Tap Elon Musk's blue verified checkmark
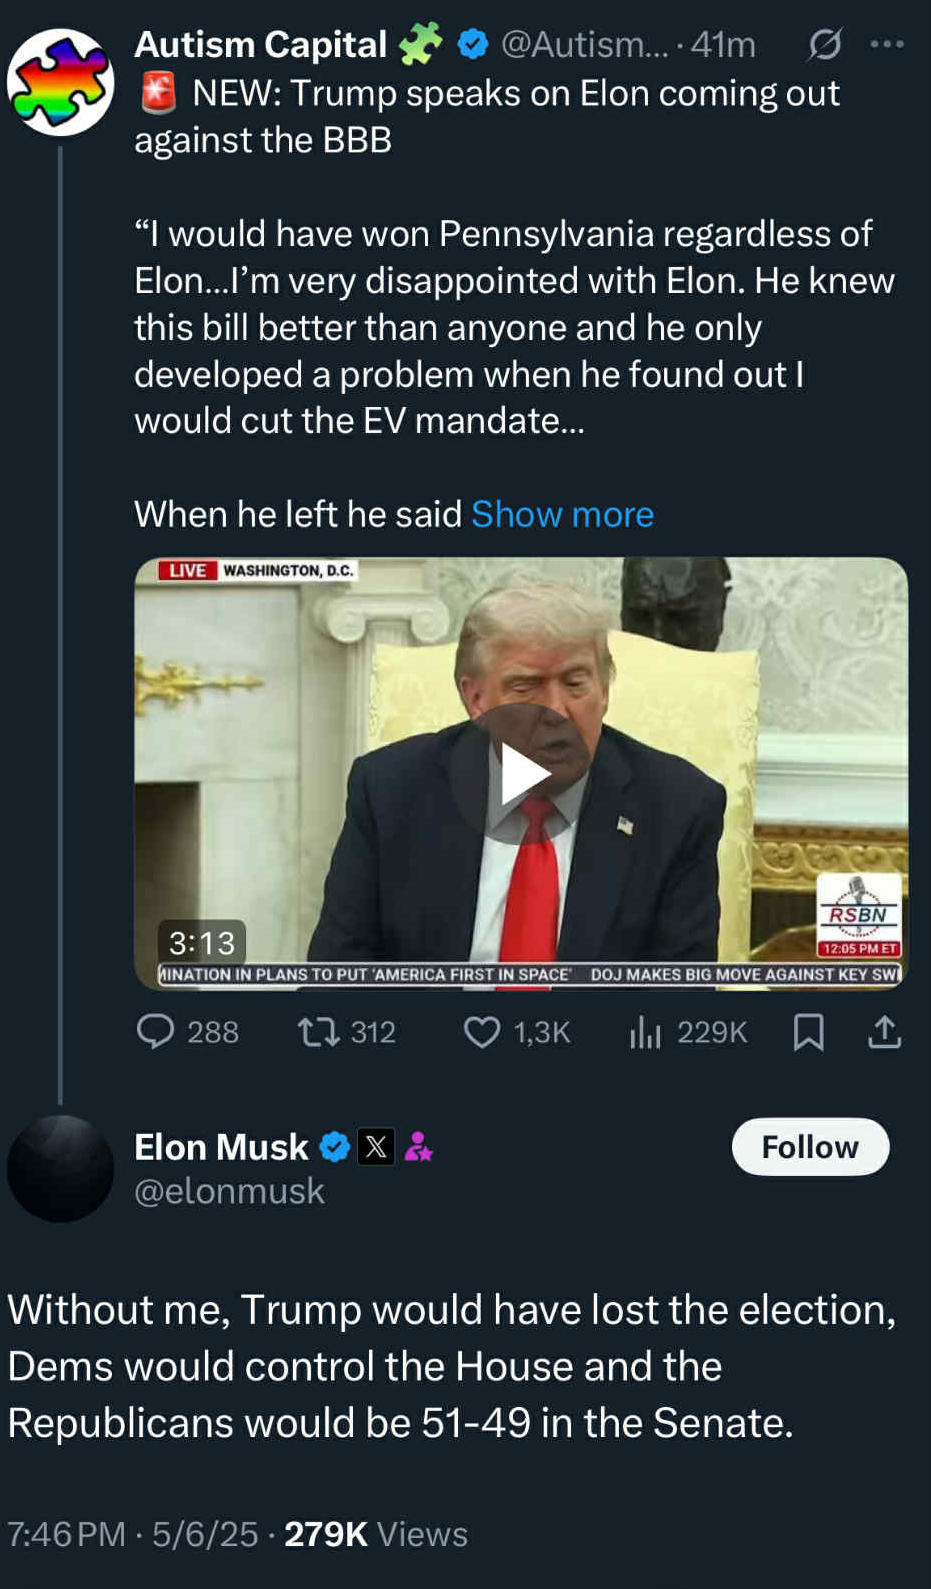This screenshot has width=931, height=1589. click(334, 1146)
